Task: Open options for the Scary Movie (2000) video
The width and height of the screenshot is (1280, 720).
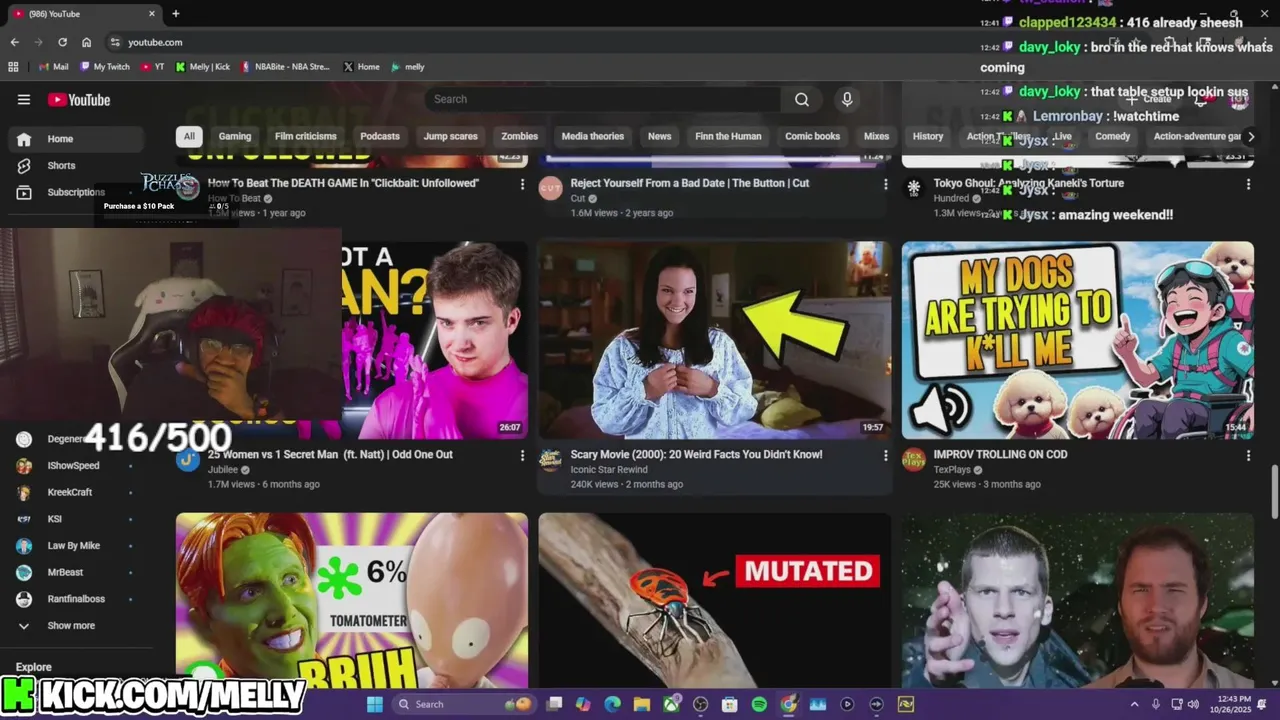Action: (885, 455)
